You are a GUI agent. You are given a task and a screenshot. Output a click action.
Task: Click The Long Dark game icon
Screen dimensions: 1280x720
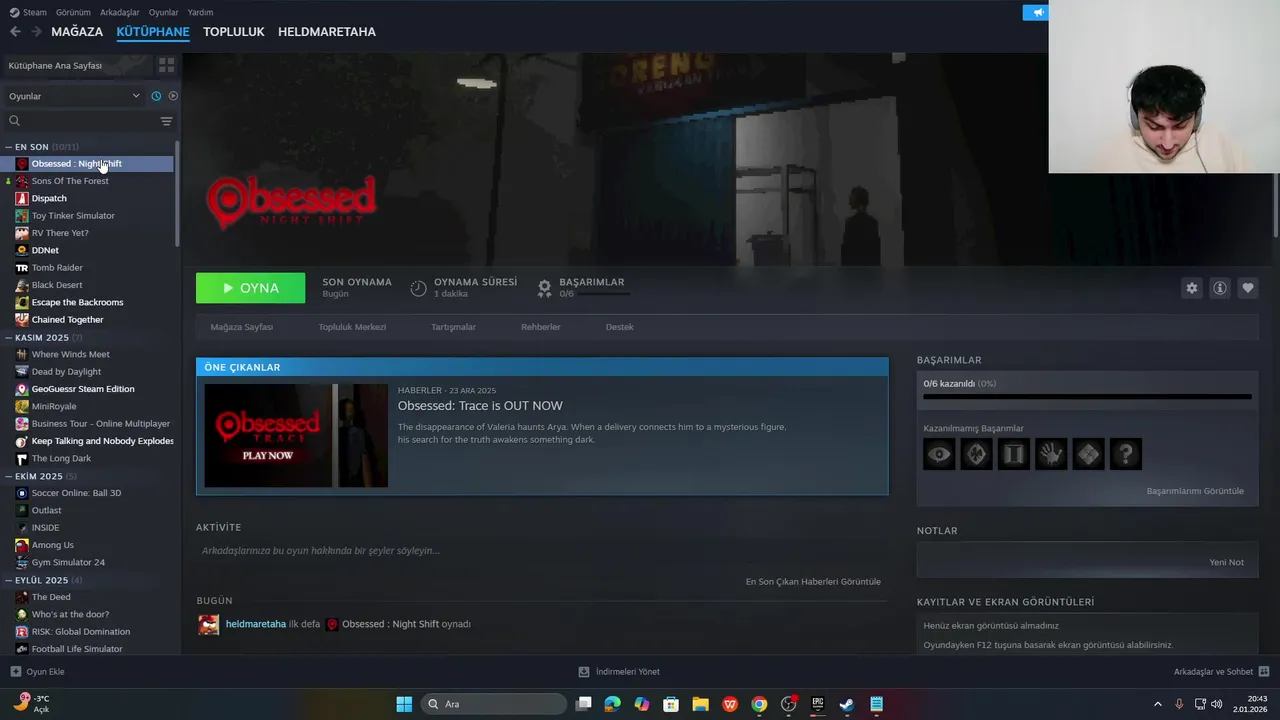click(x=22, y=458)
